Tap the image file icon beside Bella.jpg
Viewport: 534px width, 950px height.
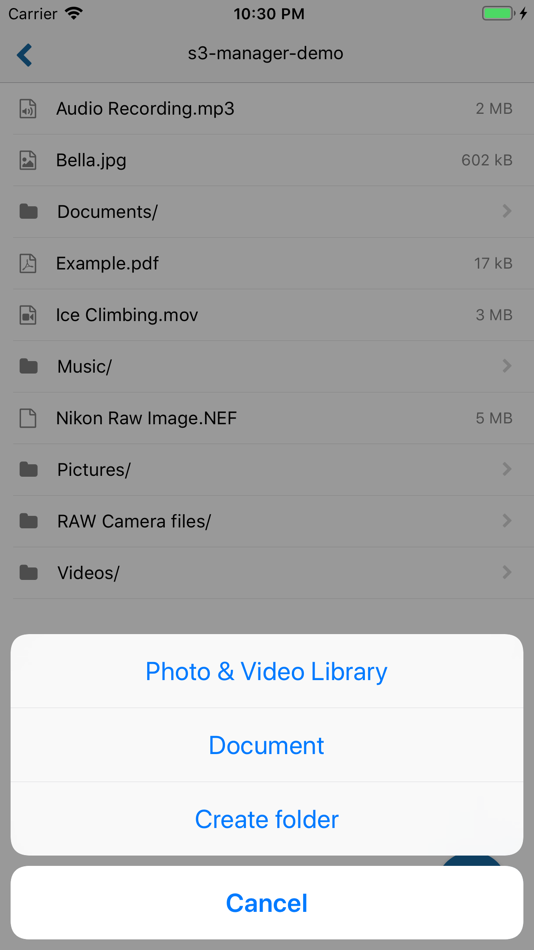click(x=28, y=161)
